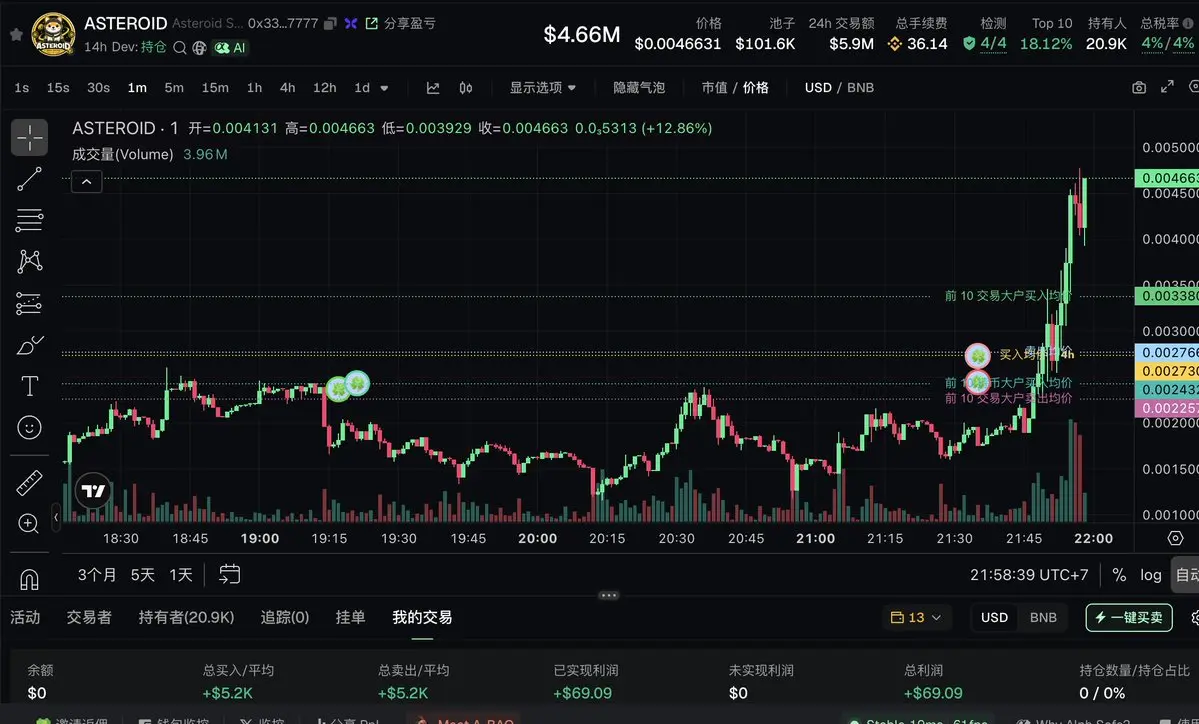Click the ASTEROID token logo image

pos(53,34)
